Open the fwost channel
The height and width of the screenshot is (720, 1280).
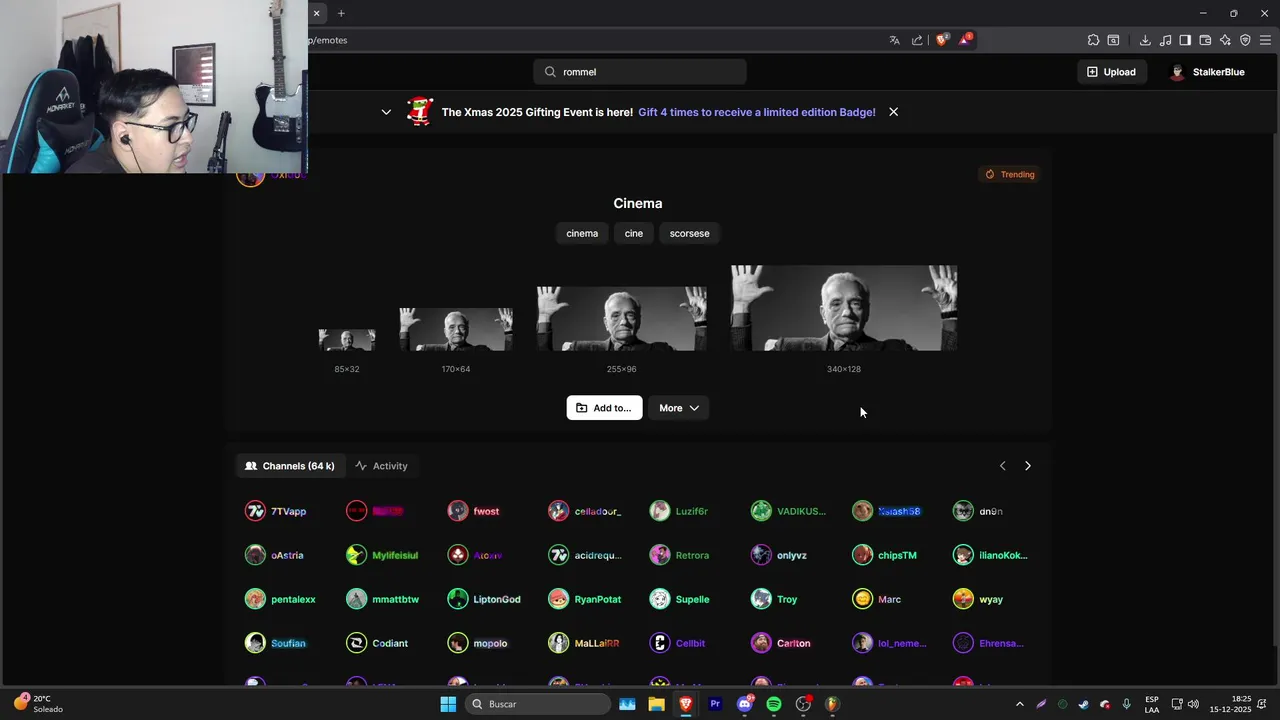click(473, 511)
